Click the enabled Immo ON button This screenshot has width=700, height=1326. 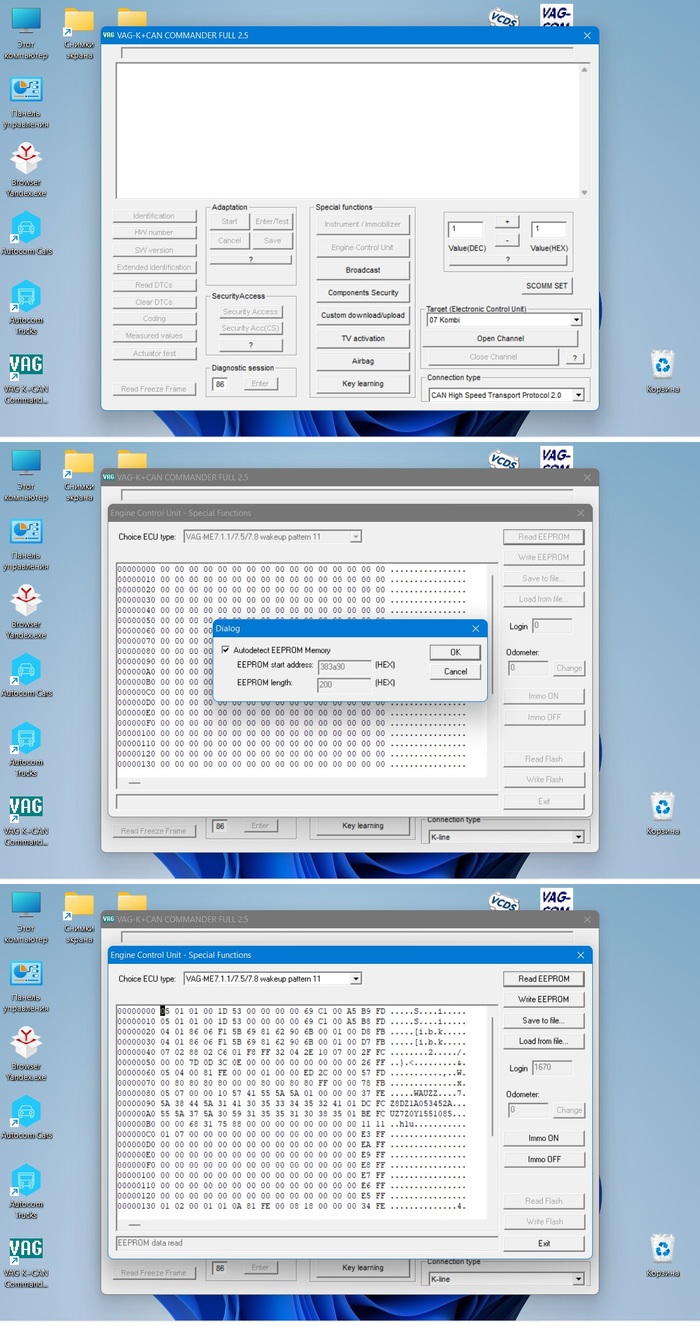point(544,1138)
